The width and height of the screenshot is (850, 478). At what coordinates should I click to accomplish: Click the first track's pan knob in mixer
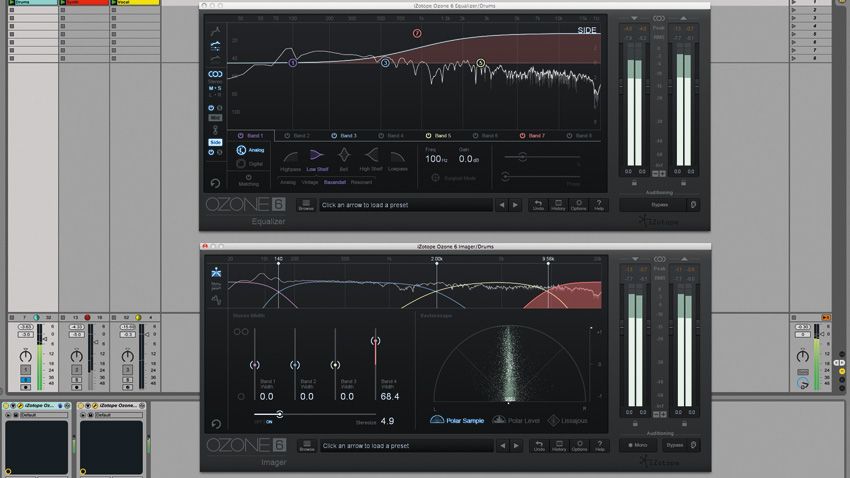pos(25,356)
